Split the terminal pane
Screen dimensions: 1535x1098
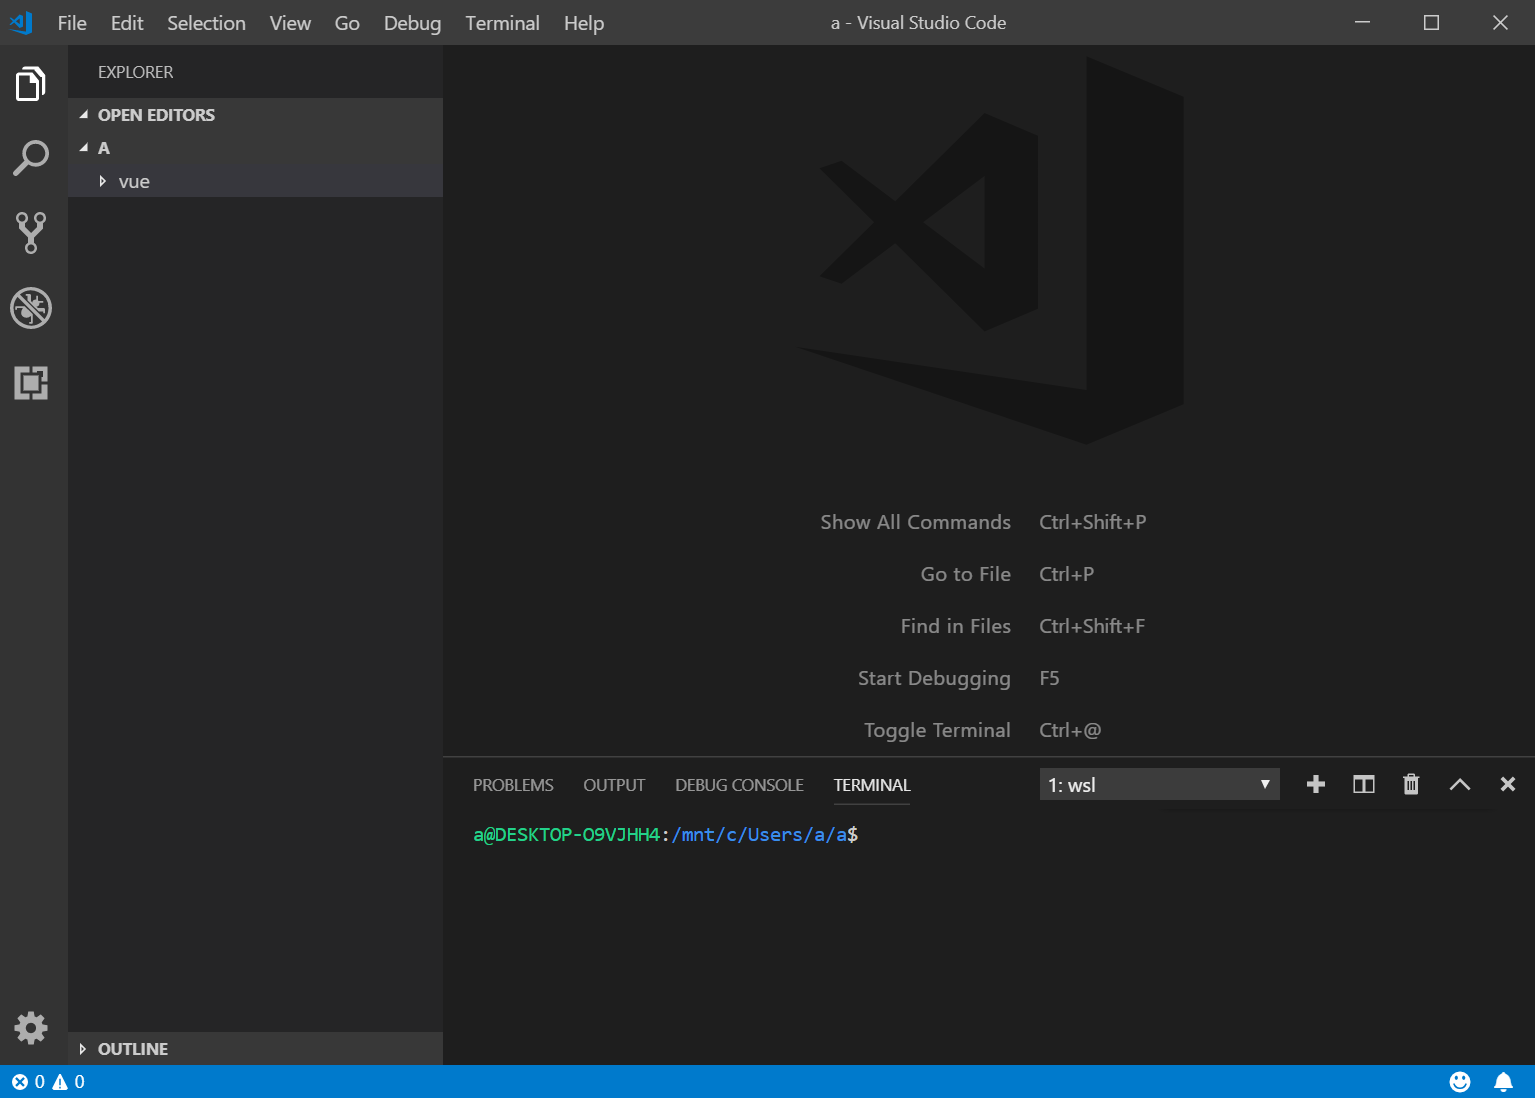pos(1363,785)
